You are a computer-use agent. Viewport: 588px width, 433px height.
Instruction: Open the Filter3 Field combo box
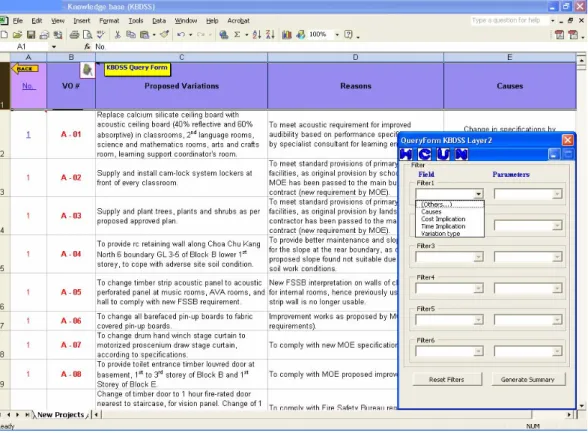coord(449,257)
